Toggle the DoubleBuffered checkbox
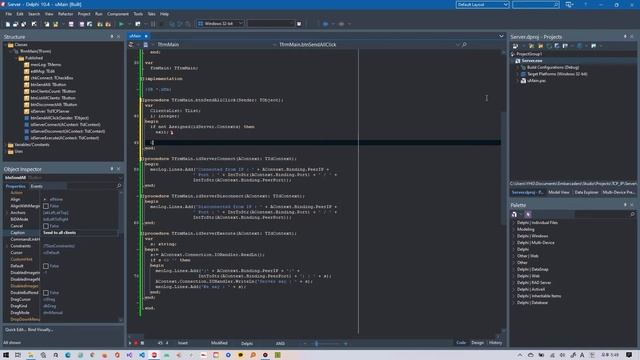This screenshot has height=360, width=640. click(x=46, y=293)
